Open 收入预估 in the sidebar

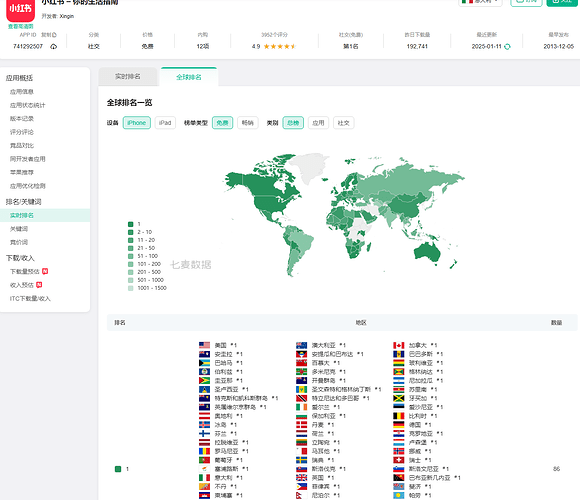[x=22, y=285]
